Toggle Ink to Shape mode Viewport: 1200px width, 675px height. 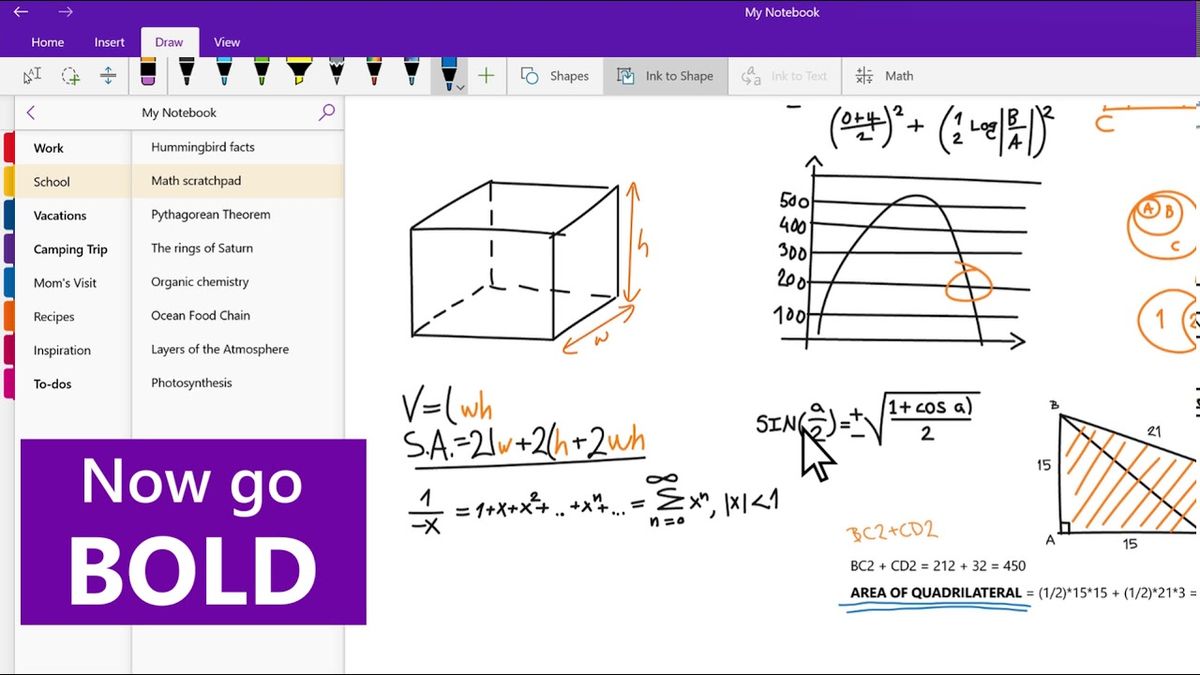point(665,75)
